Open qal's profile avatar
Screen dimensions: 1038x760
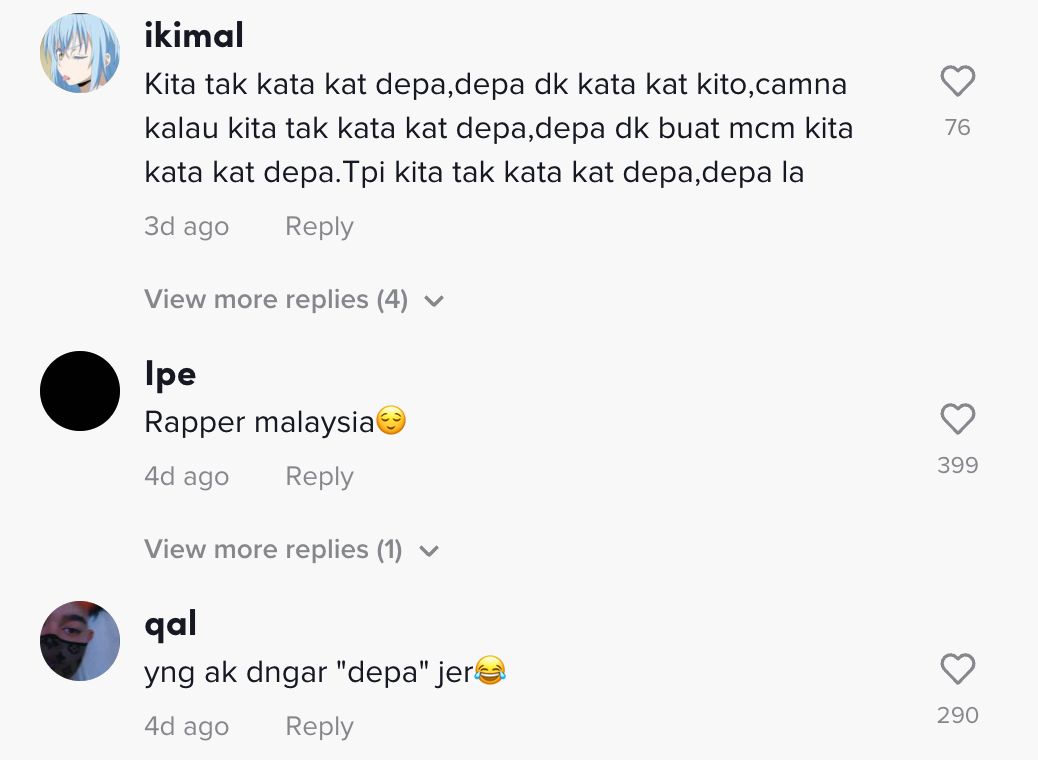[x=80, y=641]
